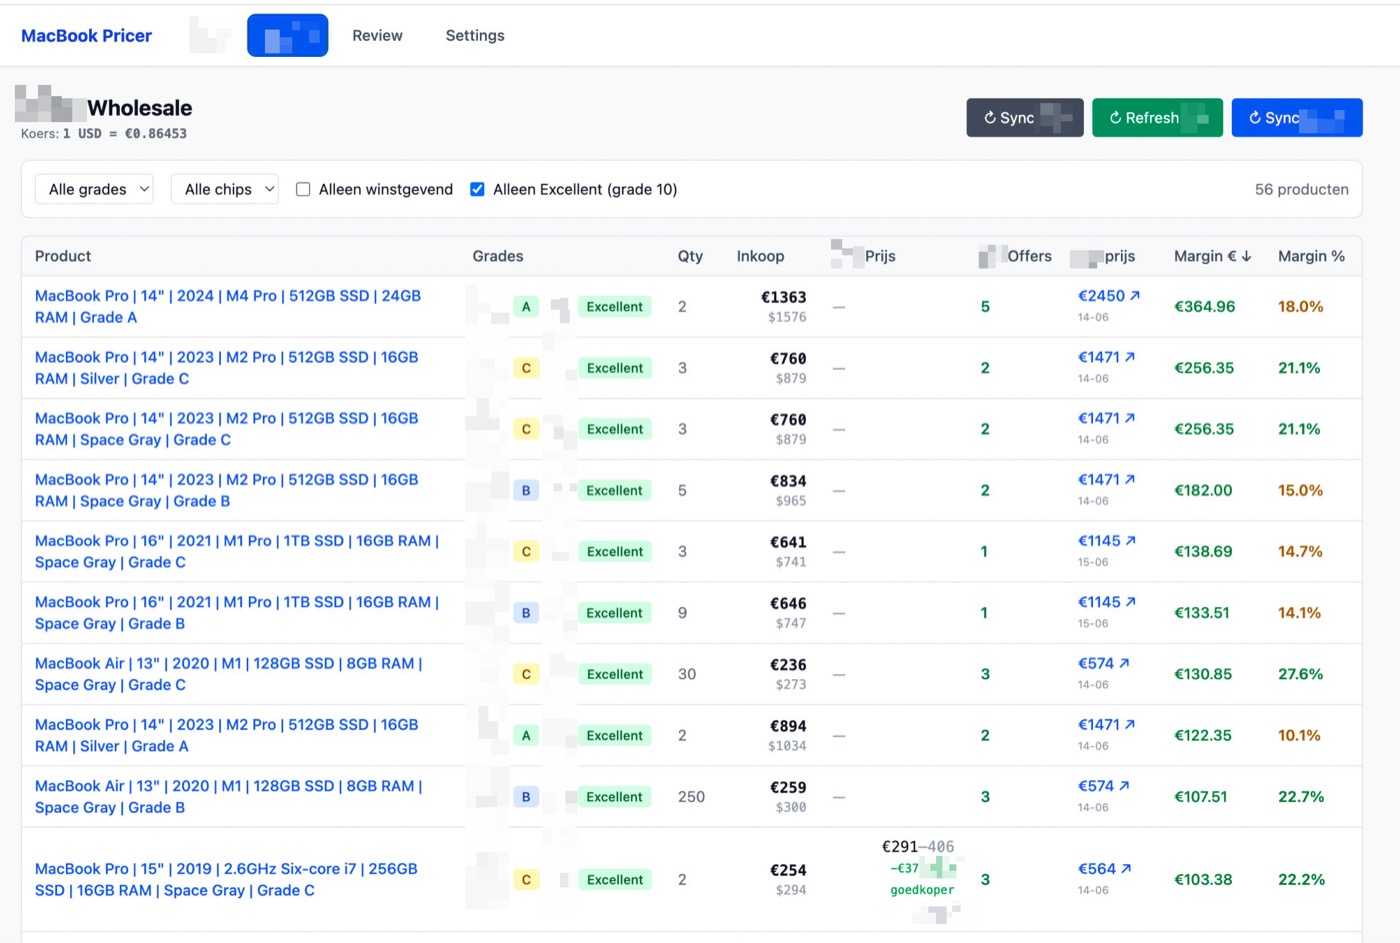Click Excellent badge in qty 30 row
Viewport: 1400px width, 943px height.
tap(615, 674)
